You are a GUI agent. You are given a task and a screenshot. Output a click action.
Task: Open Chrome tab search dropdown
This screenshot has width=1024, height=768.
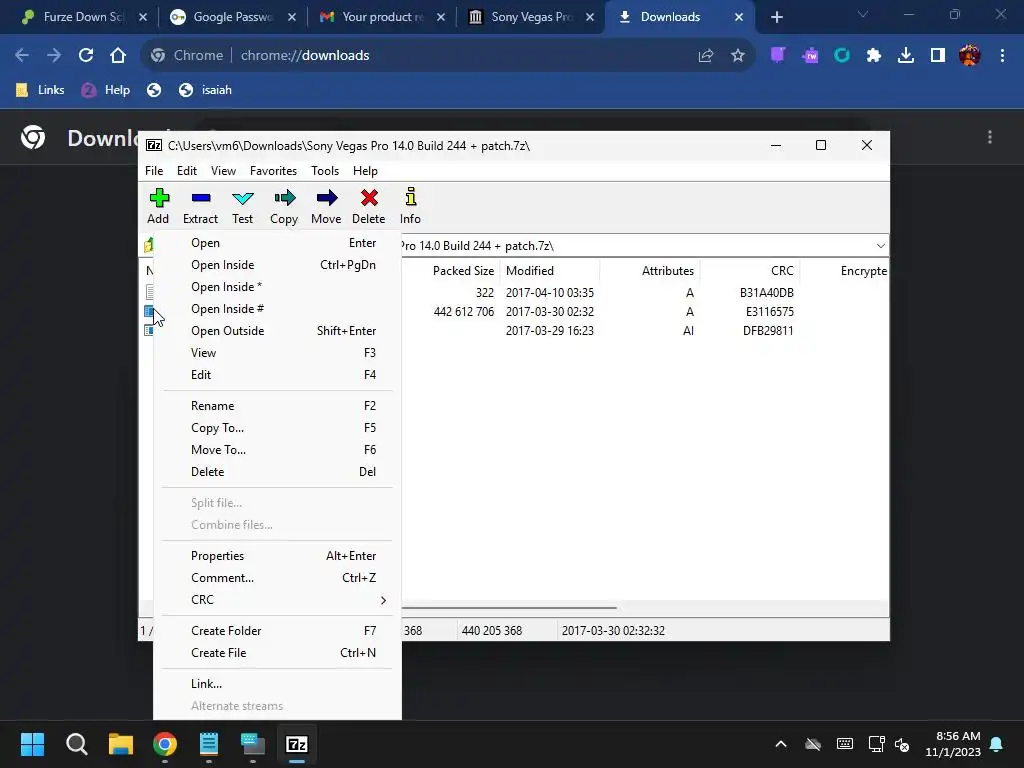coord(863,14)
